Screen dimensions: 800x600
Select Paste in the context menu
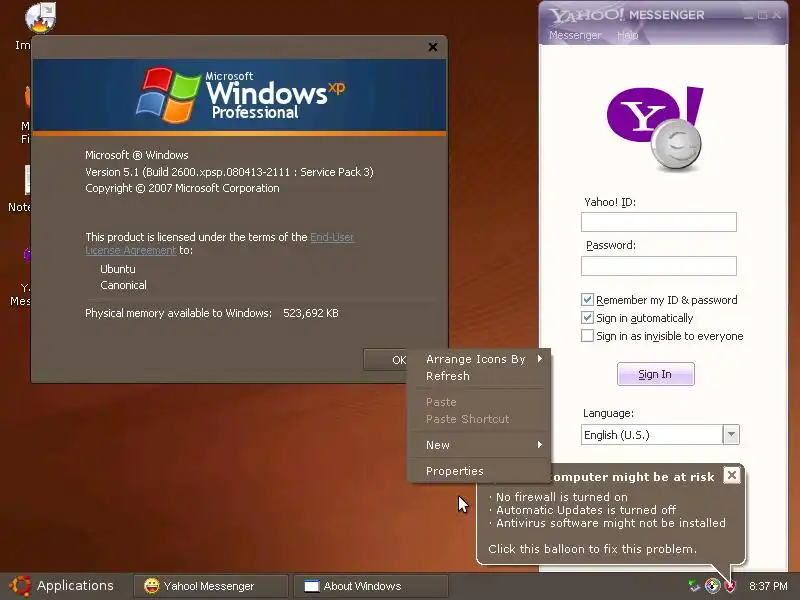479,402
